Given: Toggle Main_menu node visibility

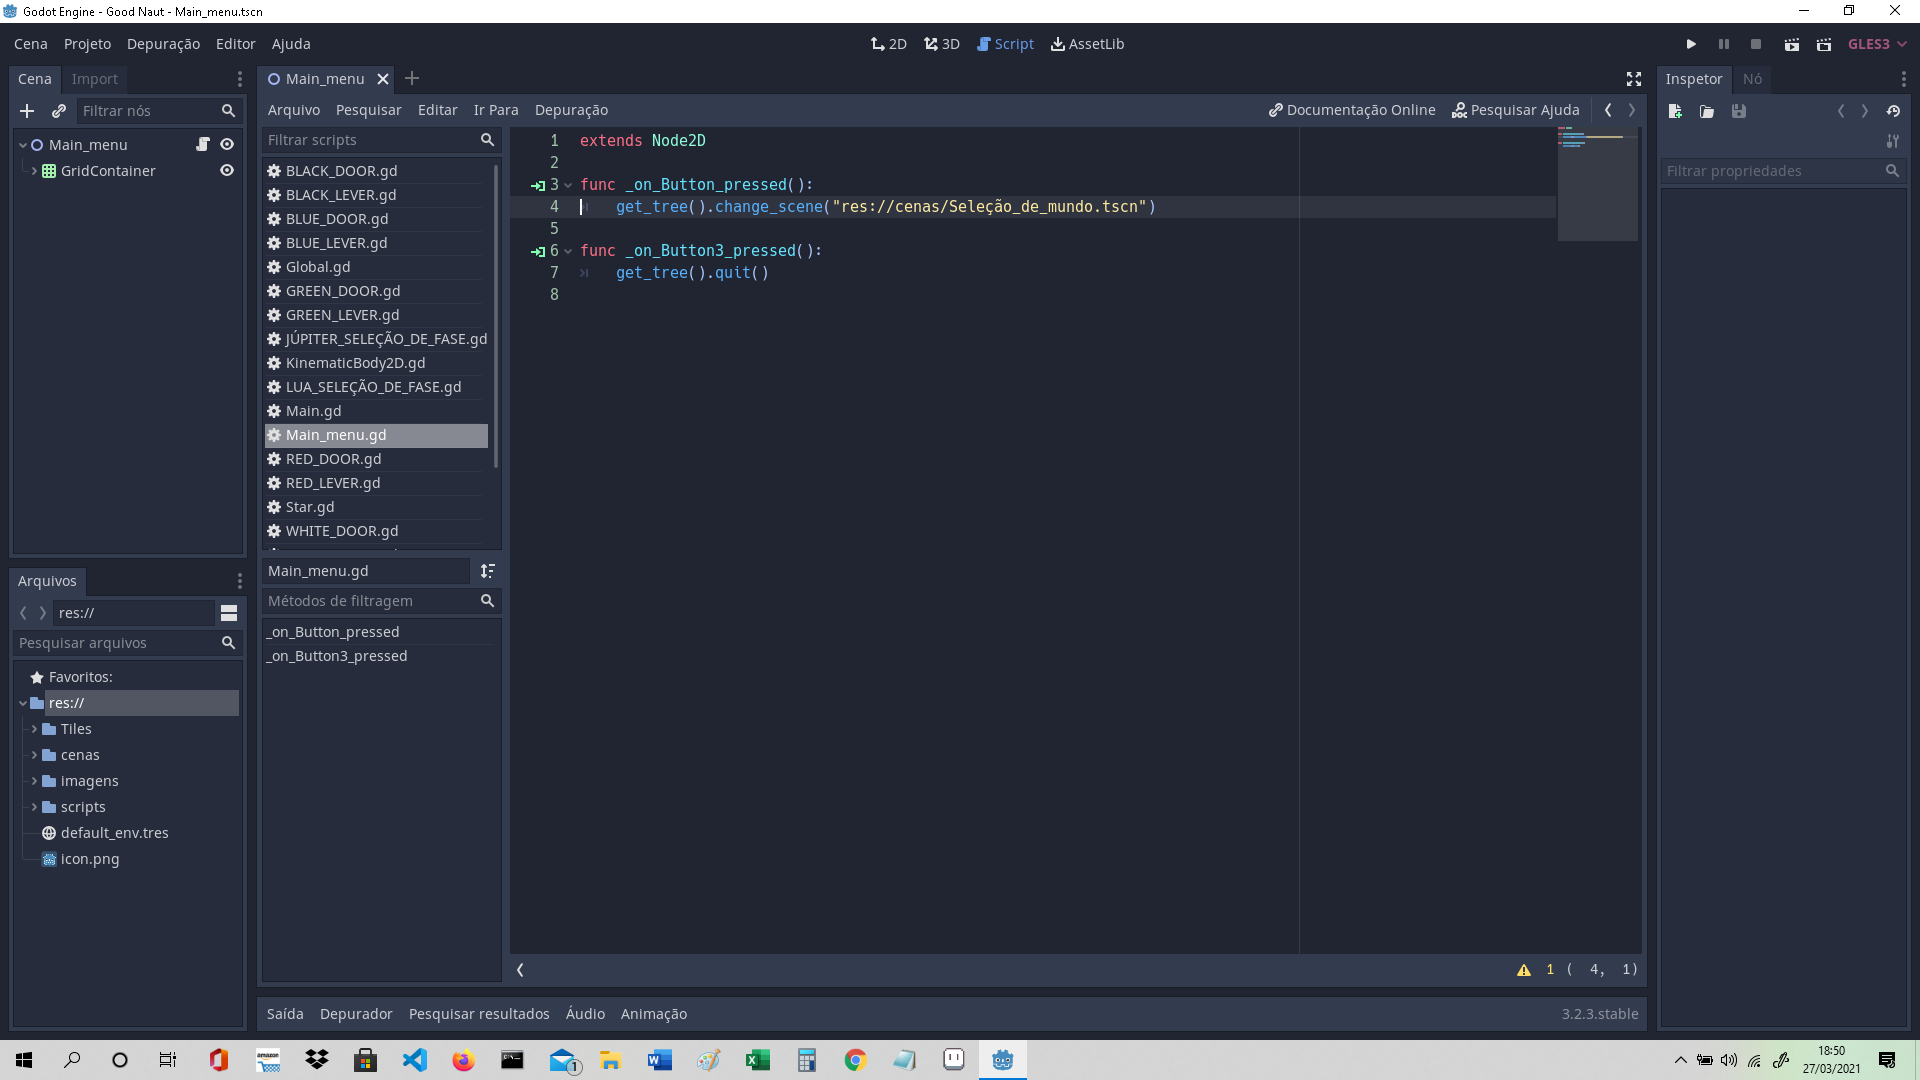Looking at the screenshot, I should pyautogui.click(x=227, y=144).
